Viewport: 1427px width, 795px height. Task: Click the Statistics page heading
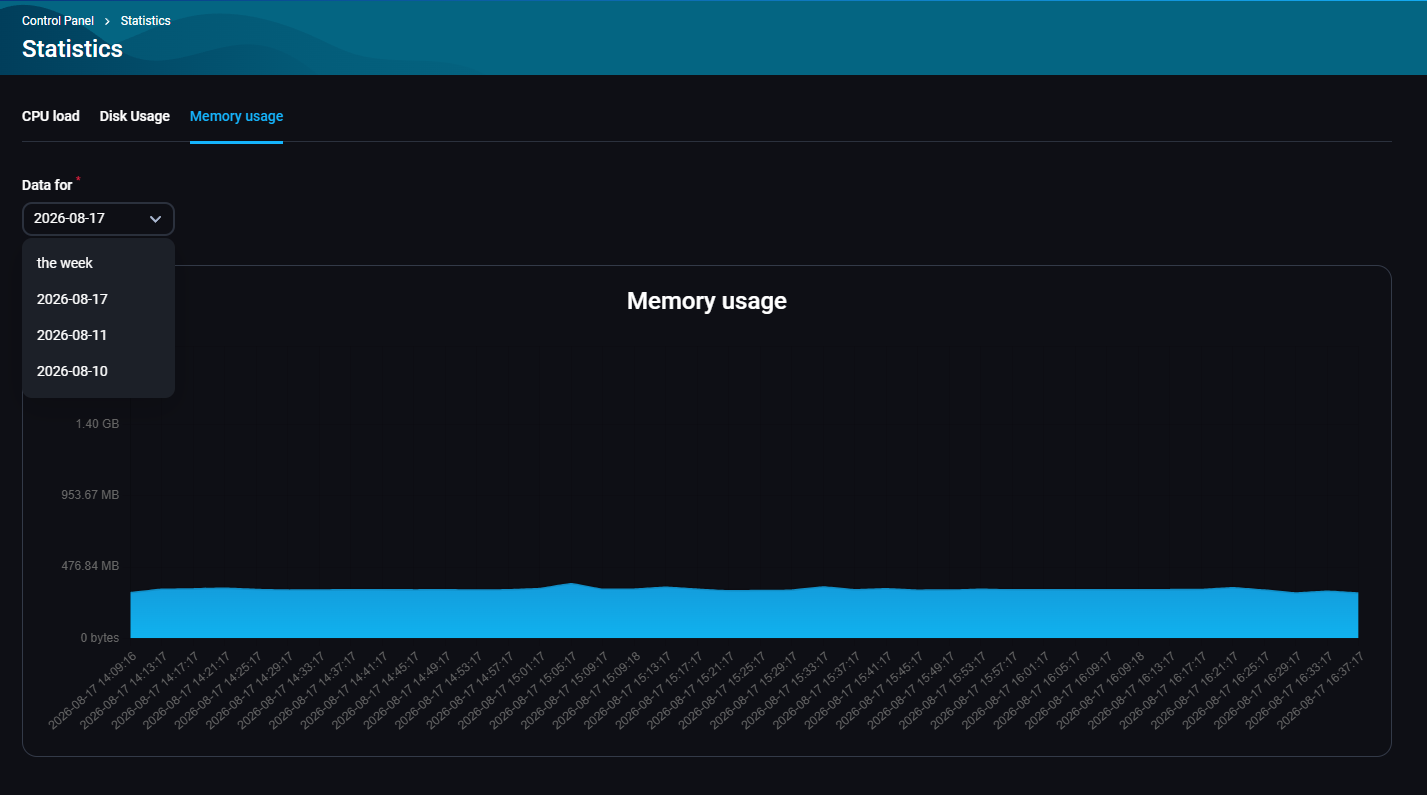[x=72, y=49]
